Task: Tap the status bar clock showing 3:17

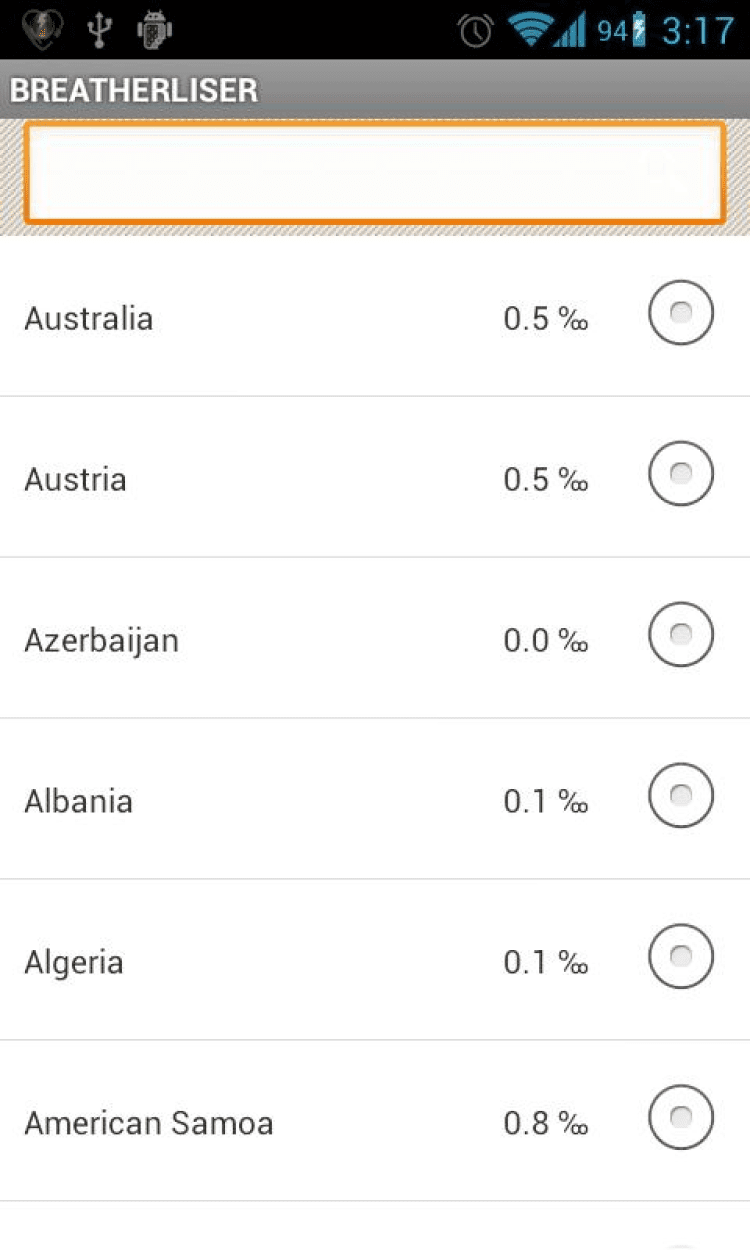Action: (x=697, y=31)
